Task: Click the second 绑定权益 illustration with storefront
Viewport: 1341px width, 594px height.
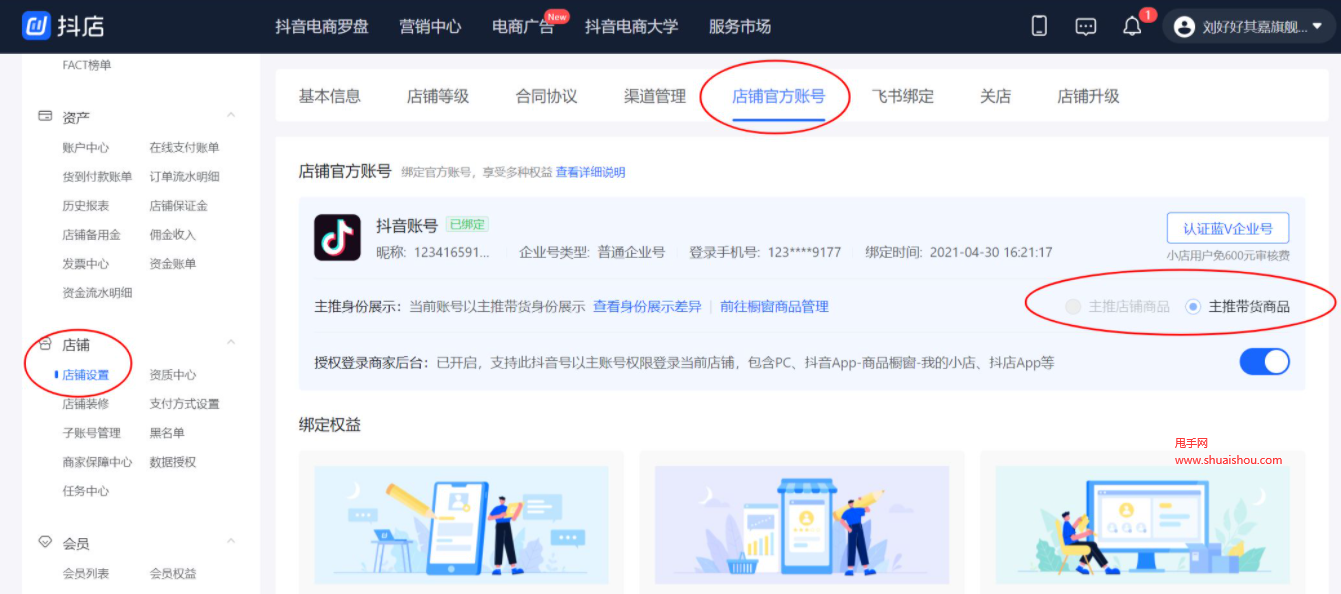Action: pos(802,524)
